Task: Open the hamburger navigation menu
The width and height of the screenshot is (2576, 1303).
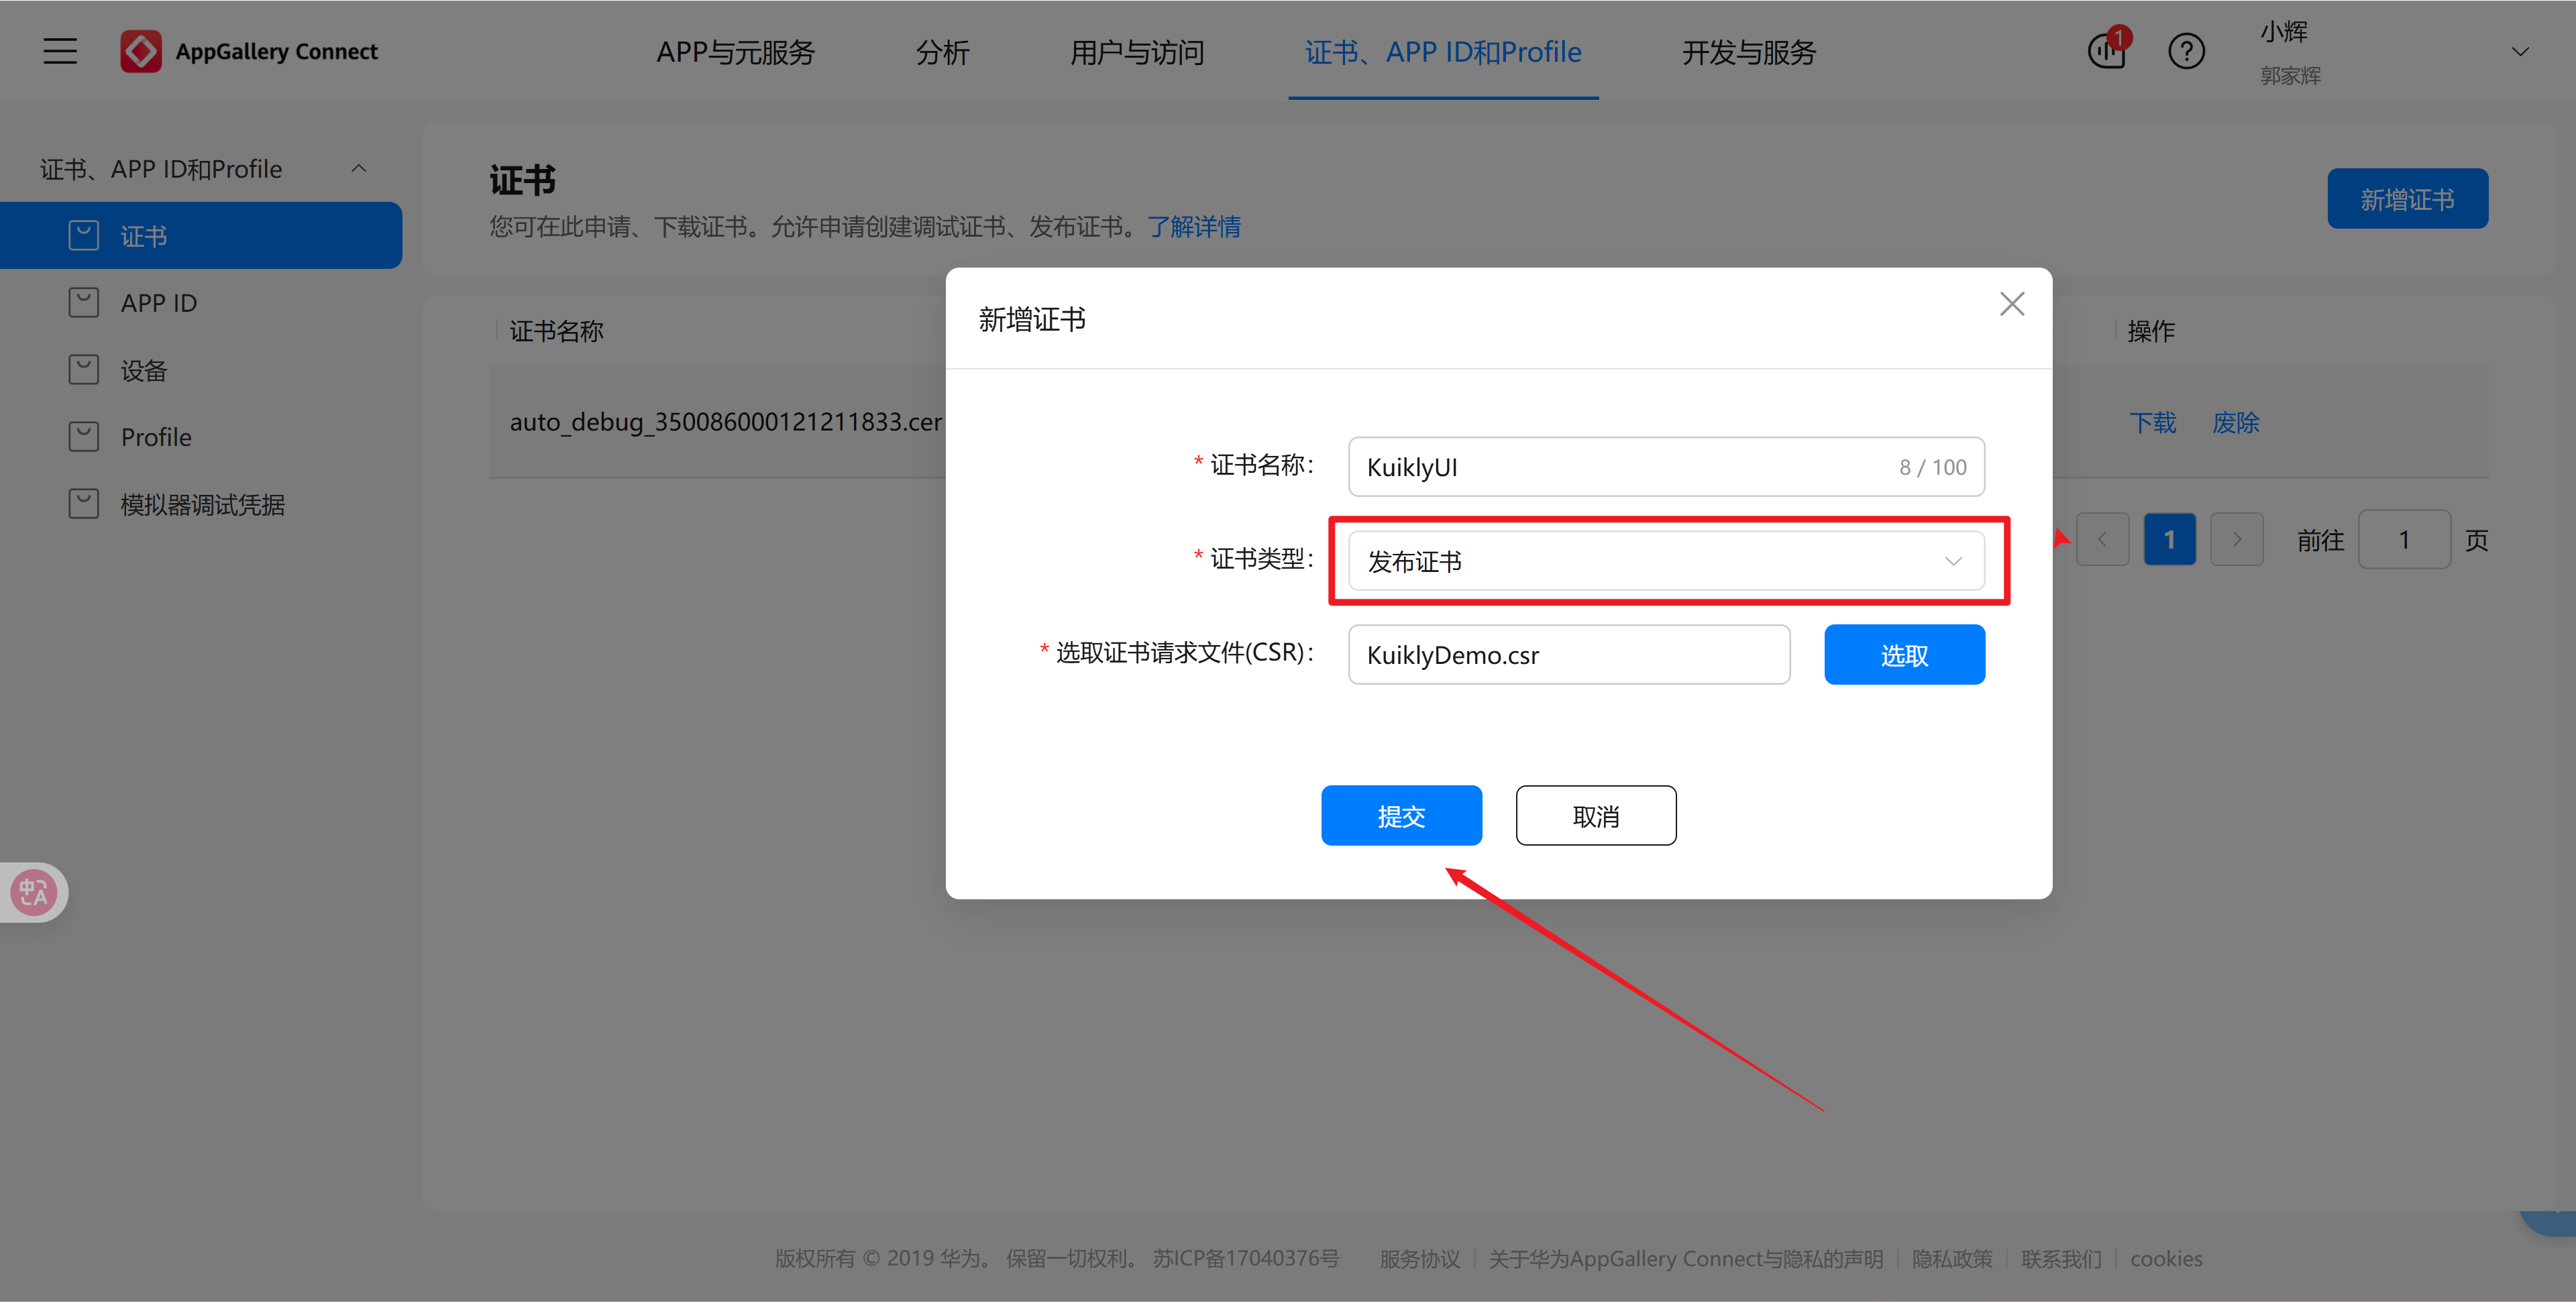Action: click(59, 51)
